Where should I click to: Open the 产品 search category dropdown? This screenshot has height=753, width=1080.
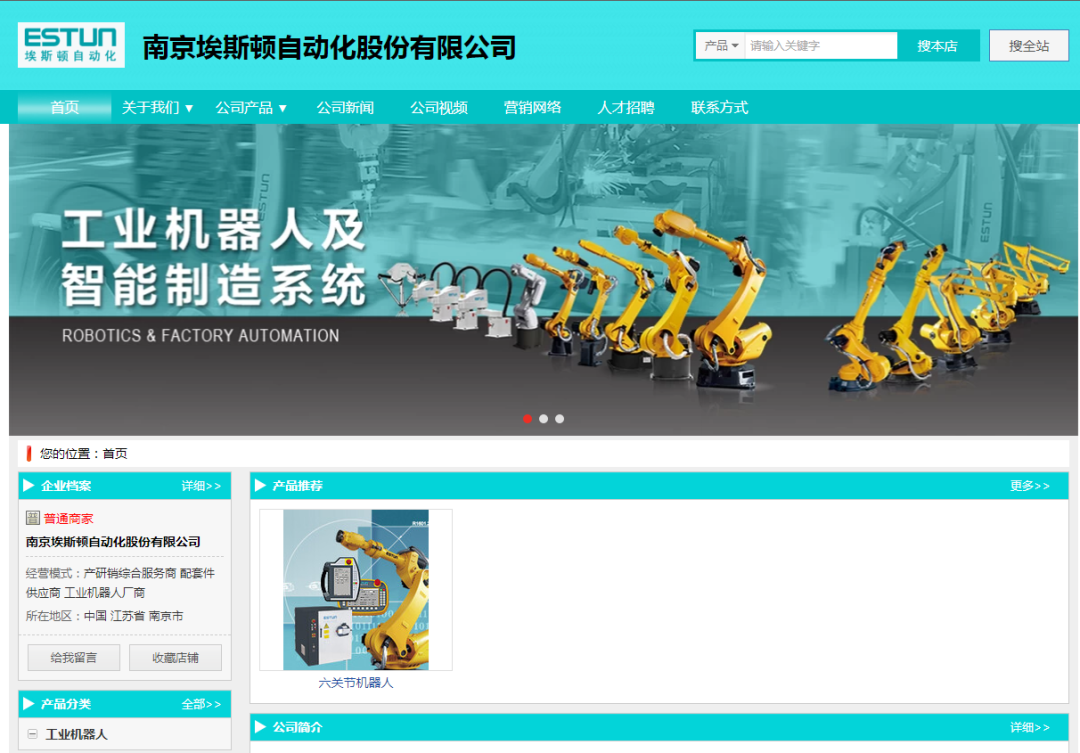(720, 46)
